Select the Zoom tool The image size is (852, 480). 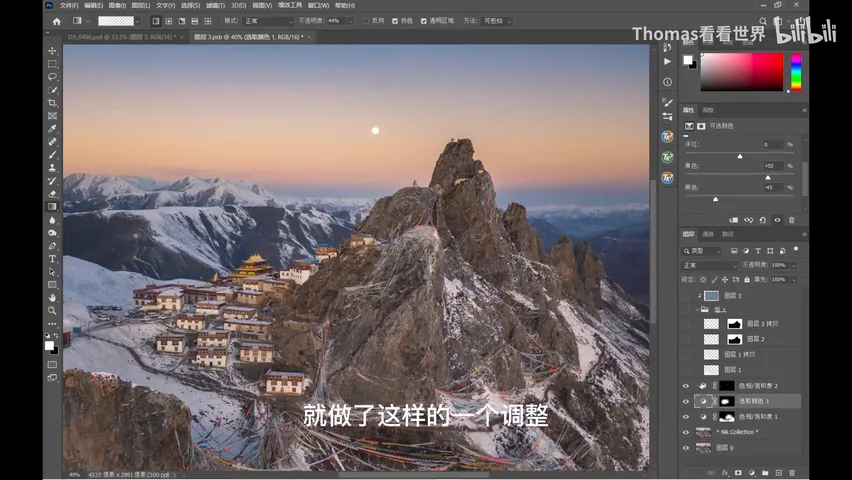(x=52, y=311)
